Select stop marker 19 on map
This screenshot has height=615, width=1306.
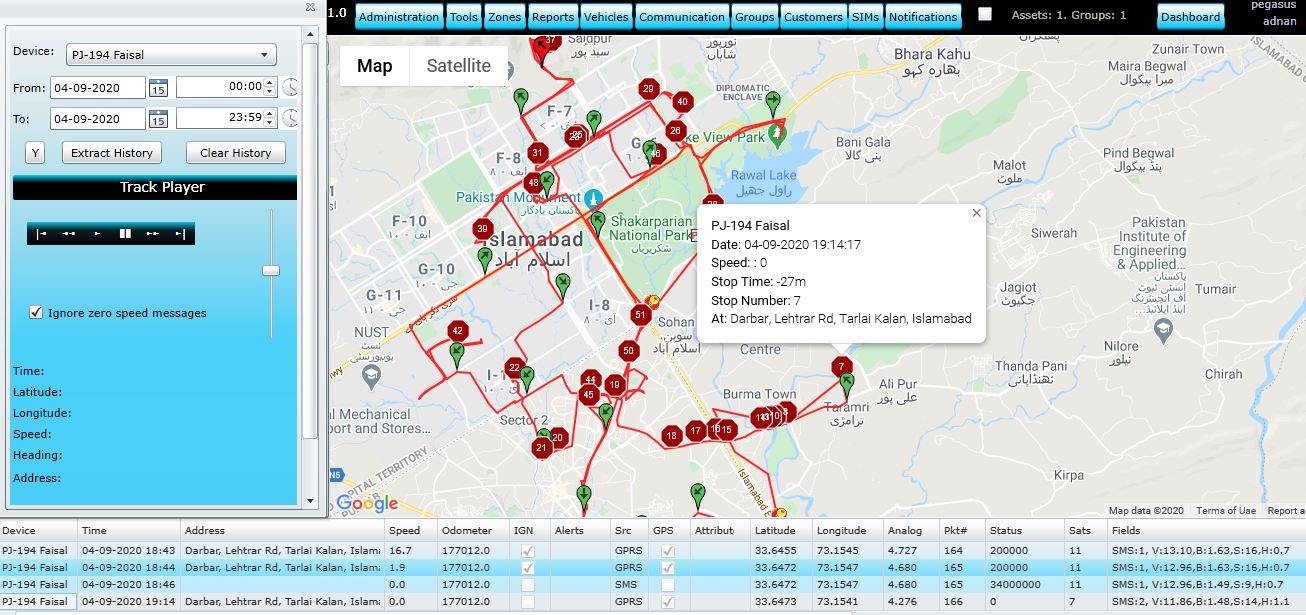point(614,385)
